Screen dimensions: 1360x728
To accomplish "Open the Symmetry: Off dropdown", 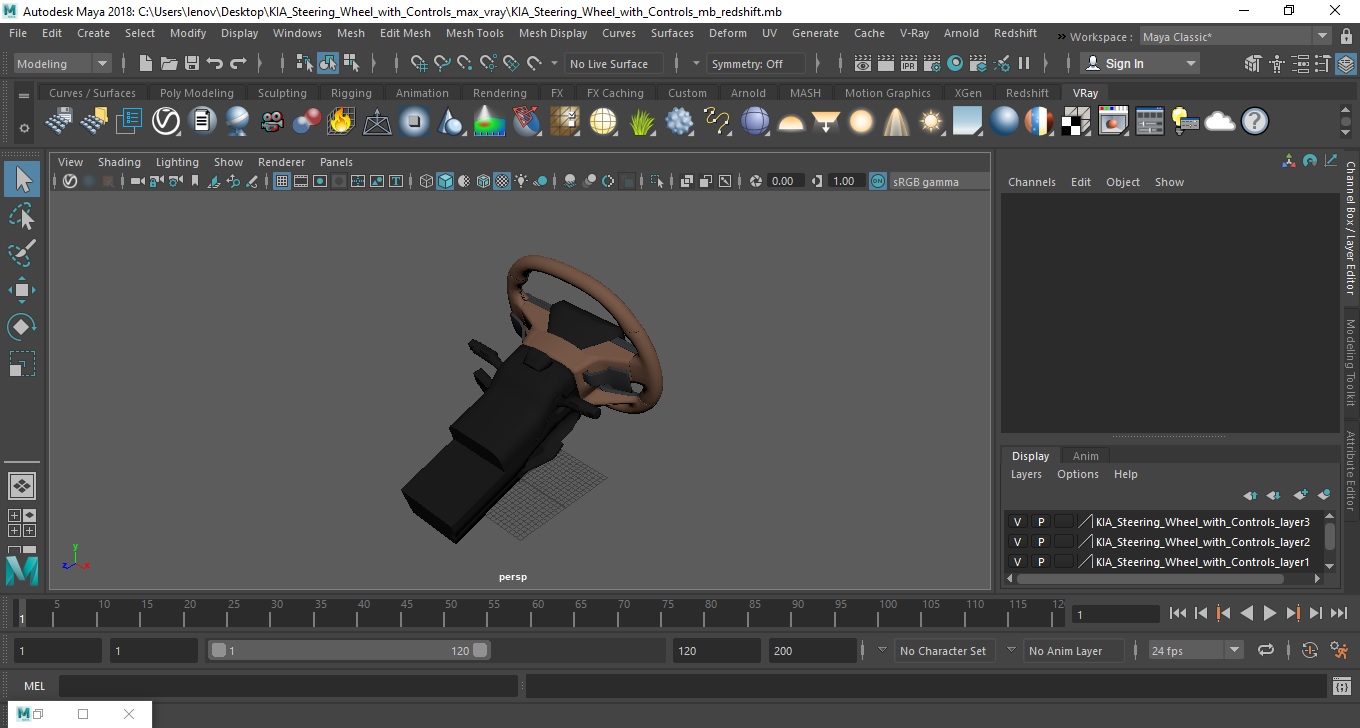I will 756,63.
